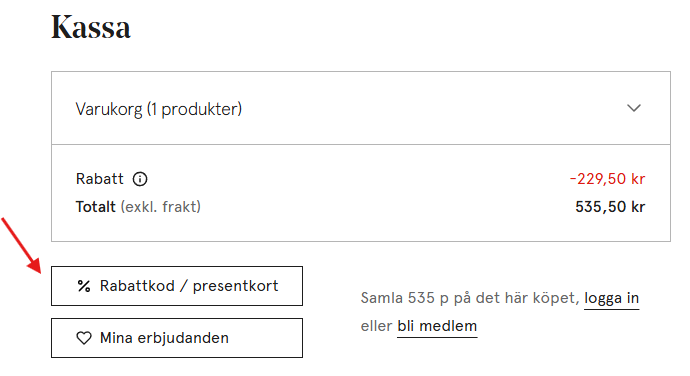This screenshot has height=376, width=690.
Task: Select the 535,50 kr total amount
Action: point(610,207)
